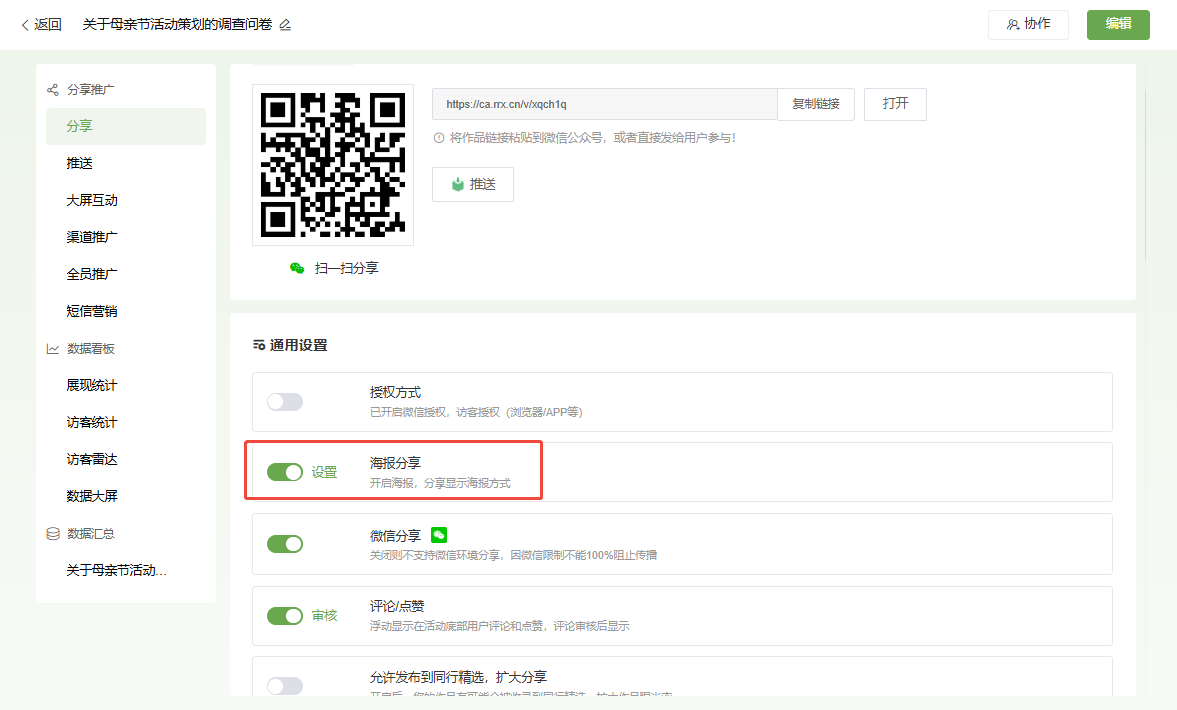Viewport: 1177px width, 710px height.
Task: Click the 设置 link next to 海报分享
Action: pyautogui.click(x=324, y=472)
